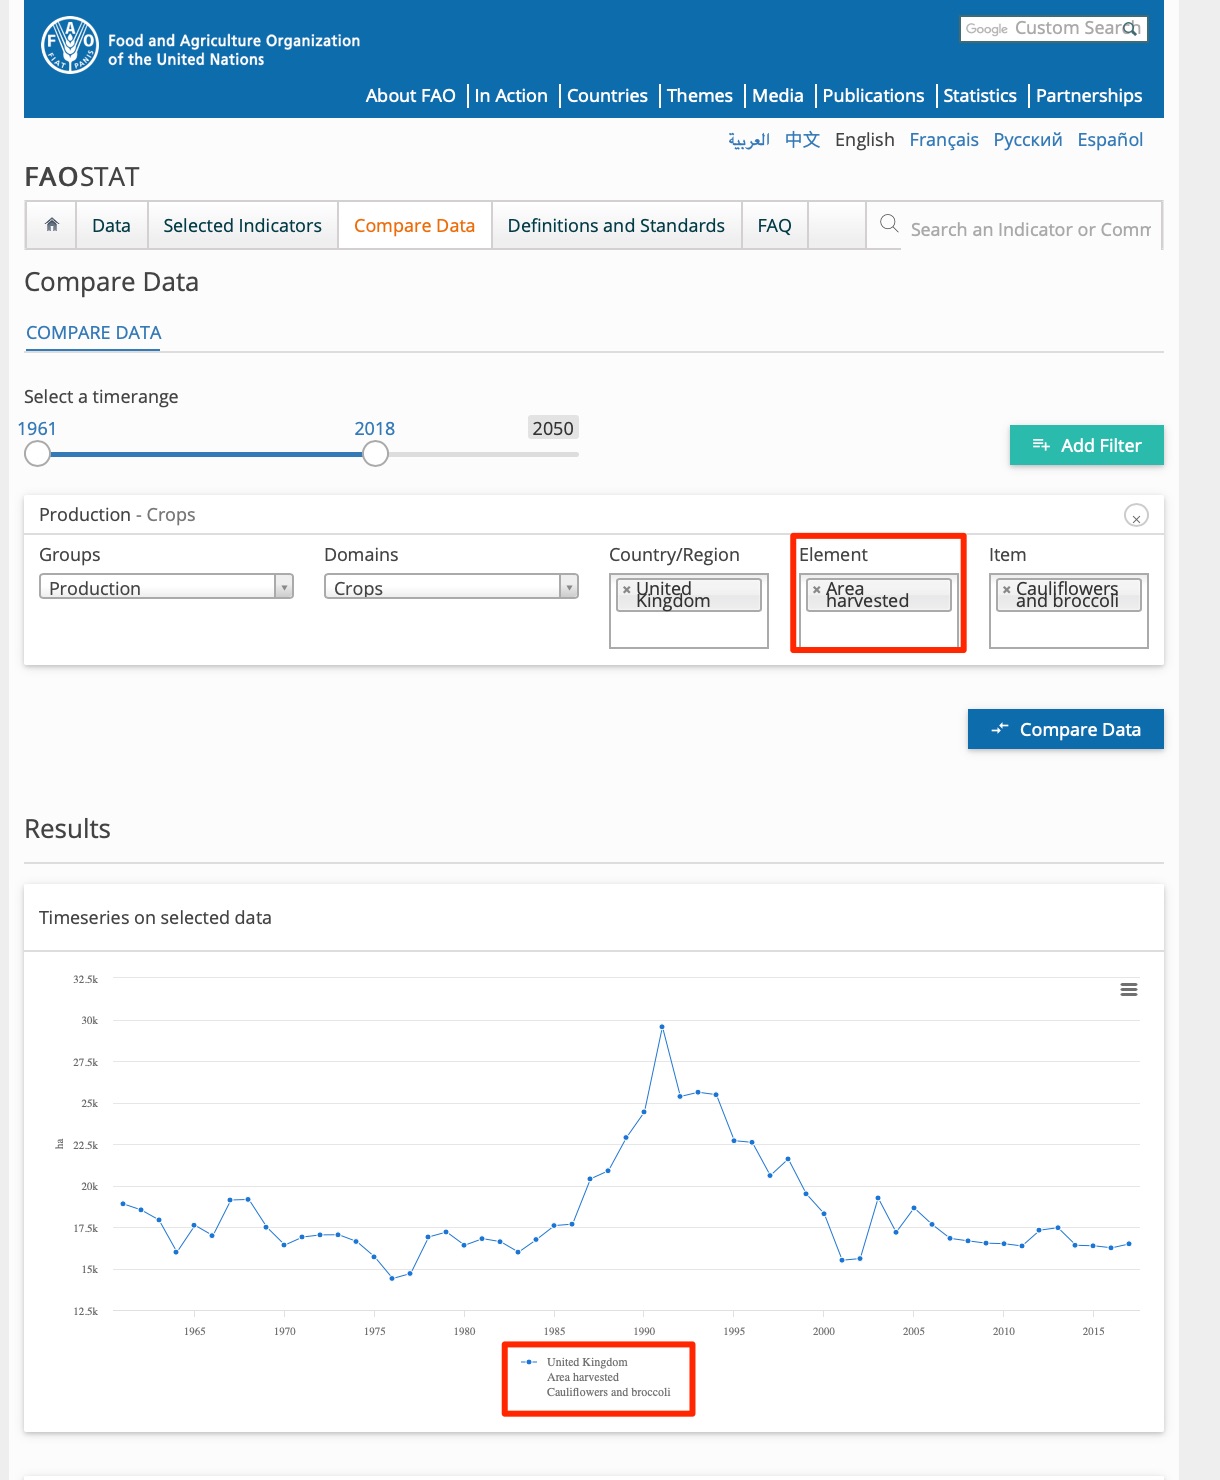1220x1480 pixels.
Task: Open Media navigation link
Action: click(777, 96)
